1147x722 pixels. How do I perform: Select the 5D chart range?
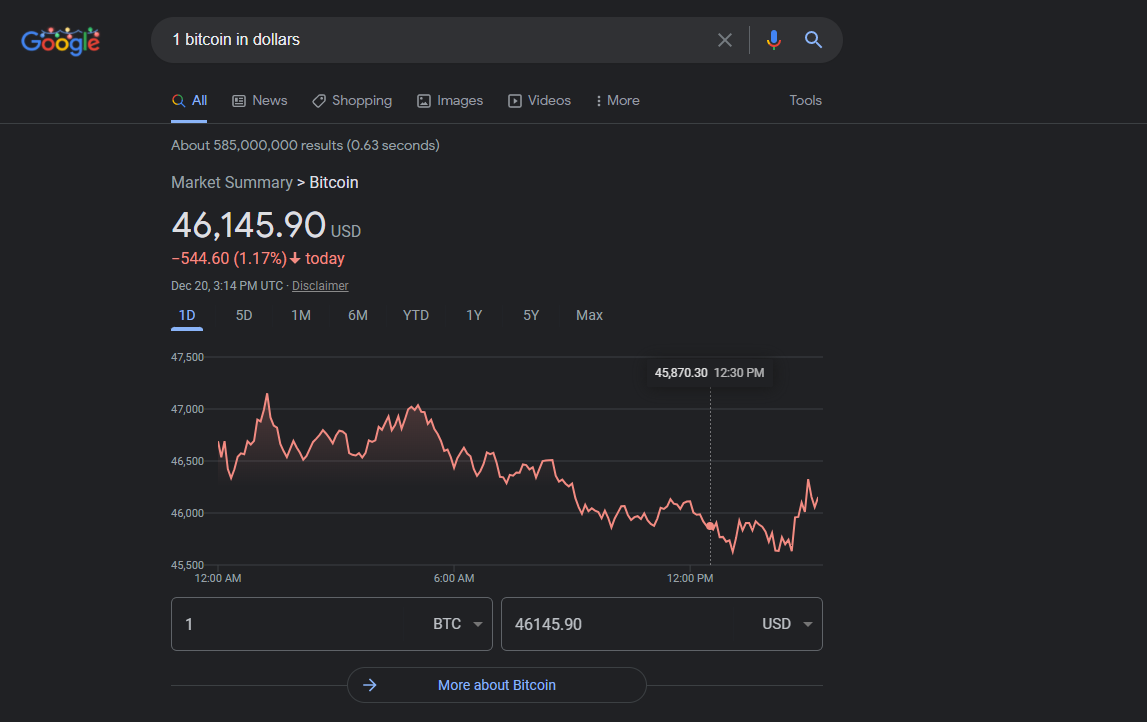(x=244, y=315)
